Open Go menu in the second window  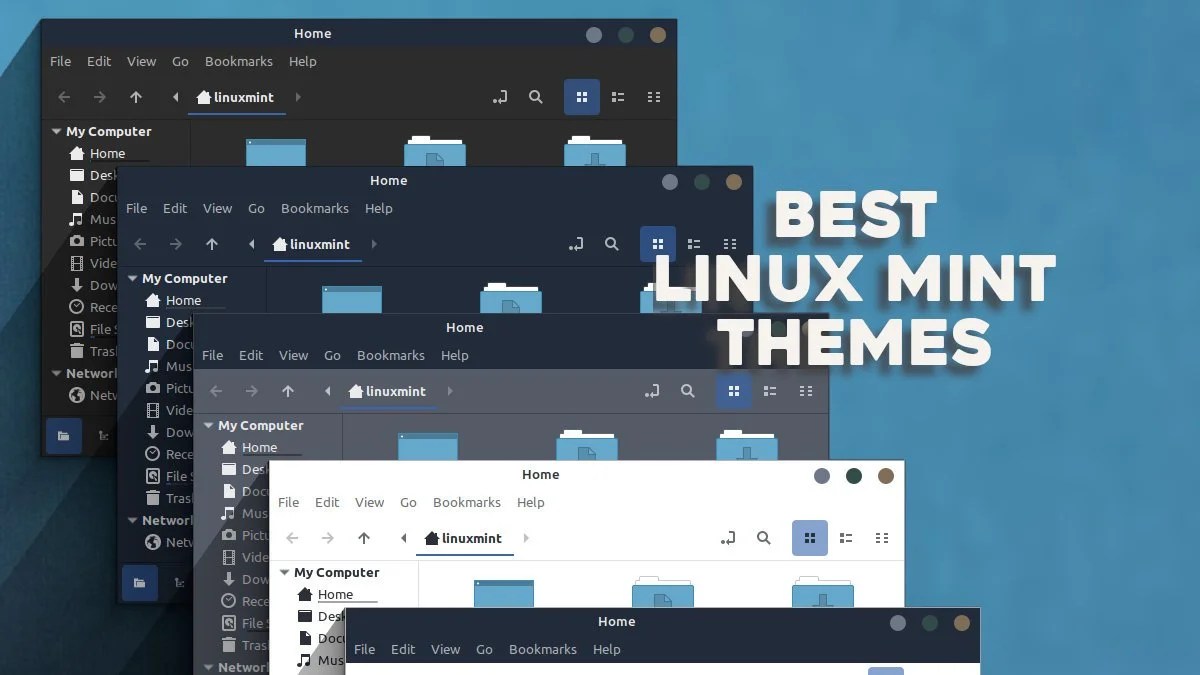(x=257, y=208)
